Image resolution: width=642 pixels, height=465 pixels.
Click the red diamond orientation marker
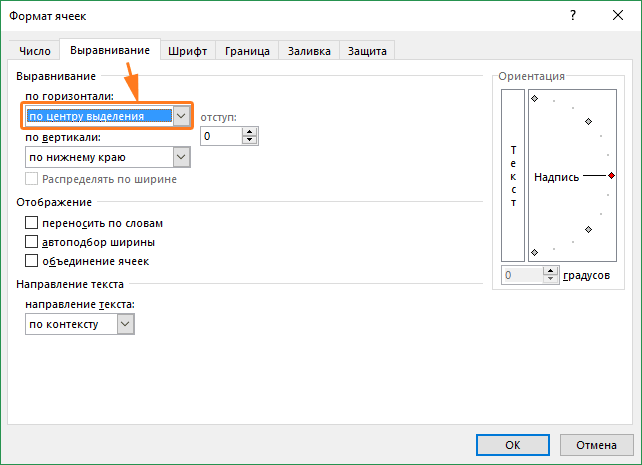coord(611,176)
